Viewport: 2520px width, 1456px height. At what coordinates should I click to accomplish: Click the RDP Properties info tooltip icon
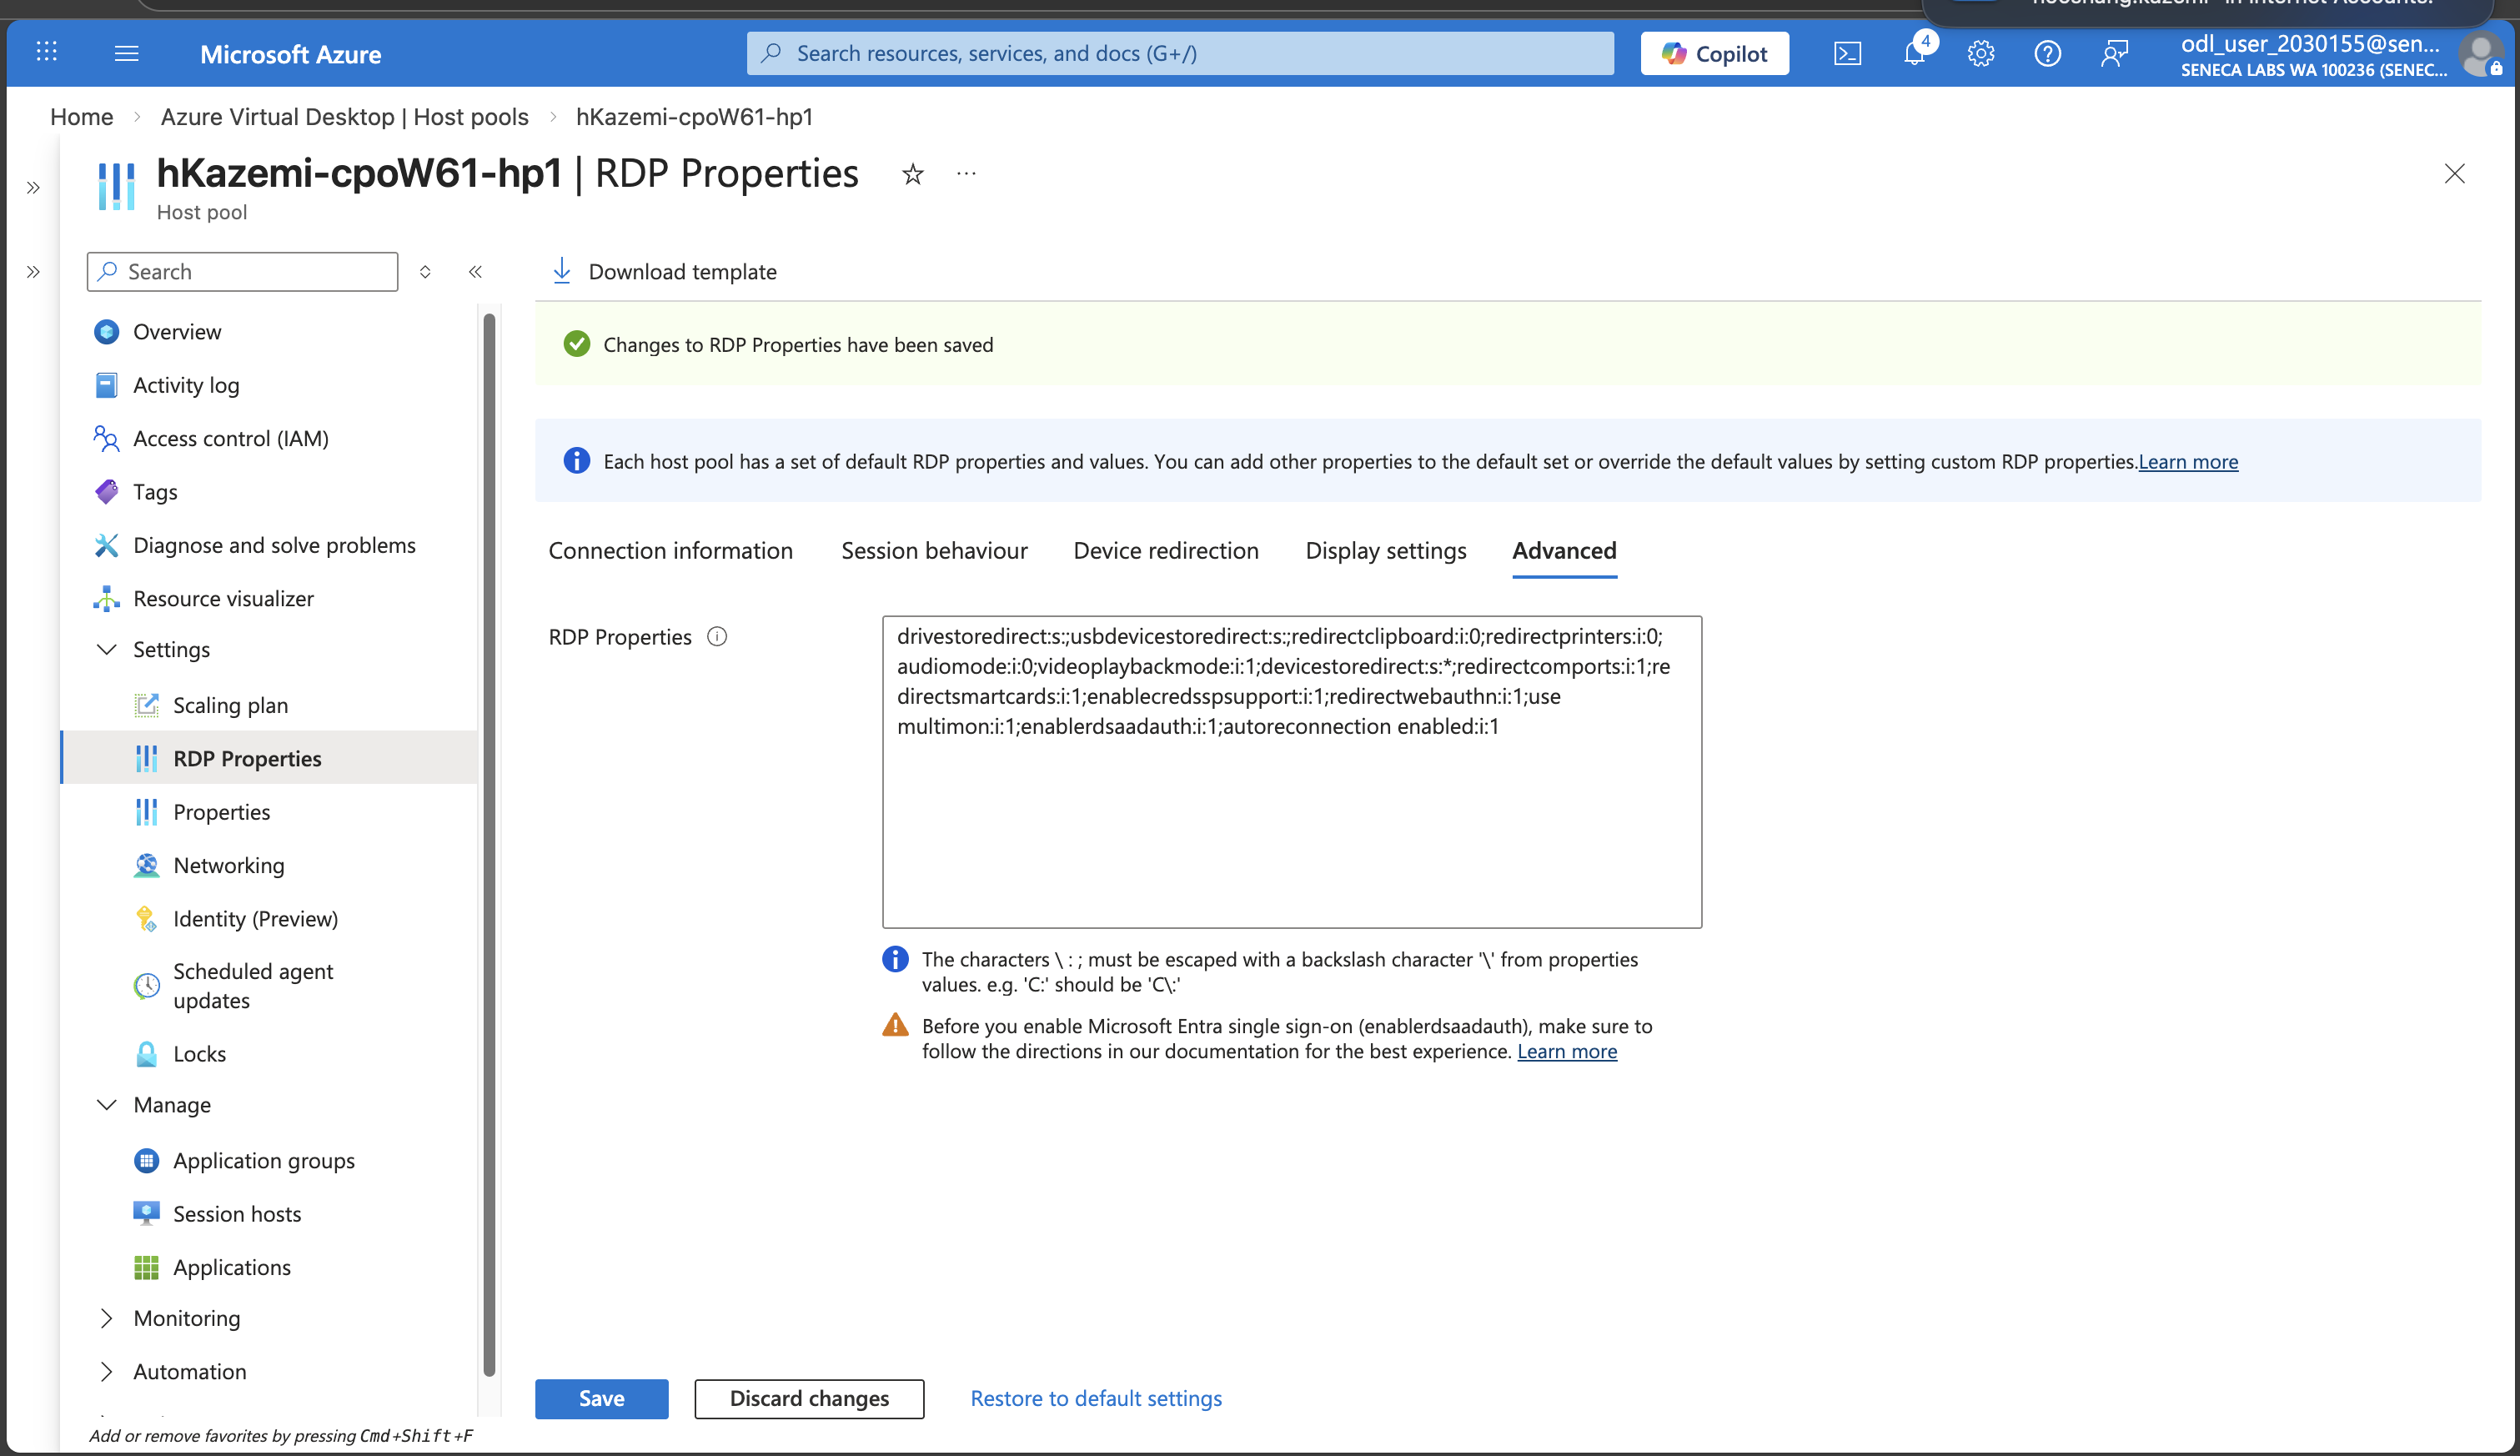coord(717,636)
